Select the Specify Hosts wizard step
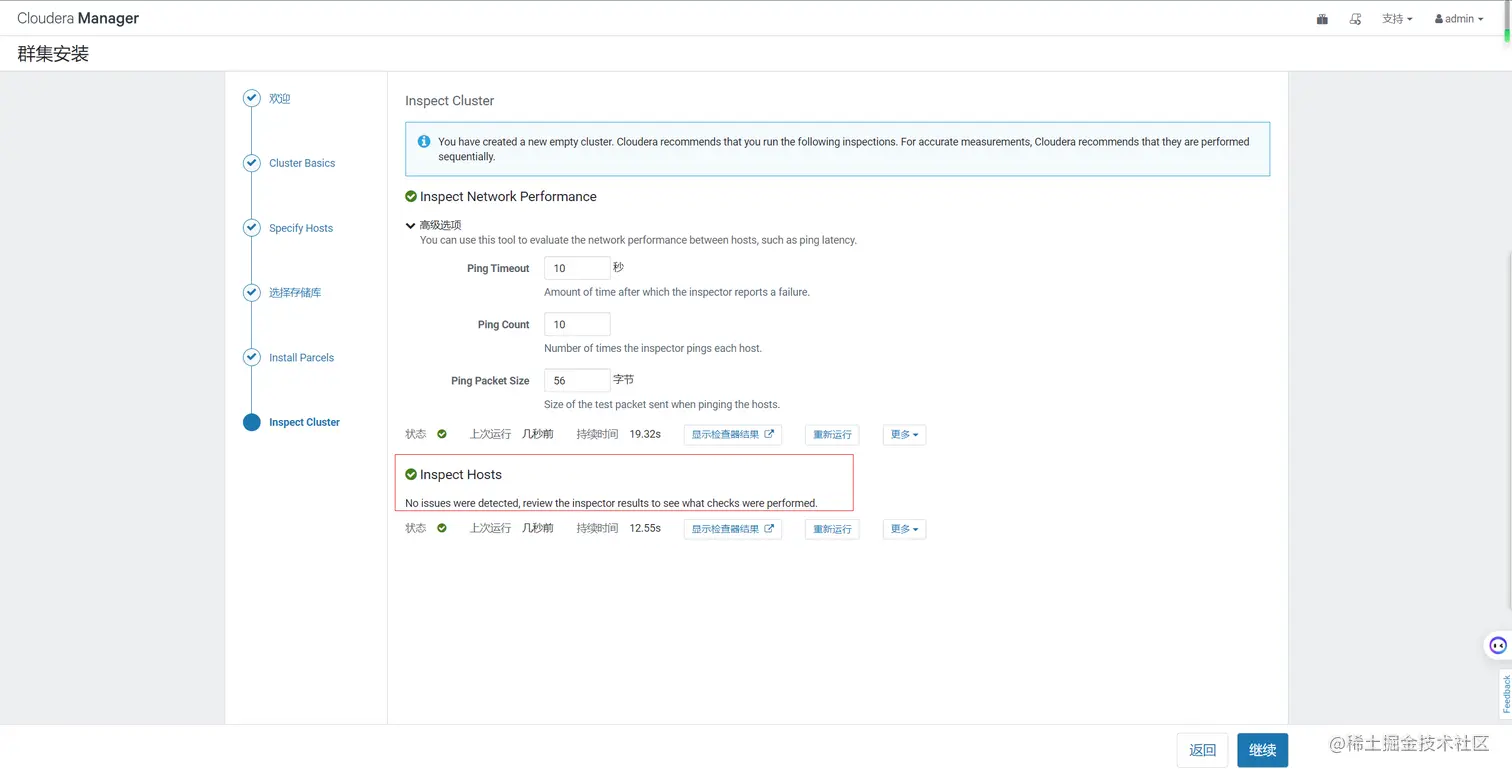The image size is (1512, 776). pos(301,228)
